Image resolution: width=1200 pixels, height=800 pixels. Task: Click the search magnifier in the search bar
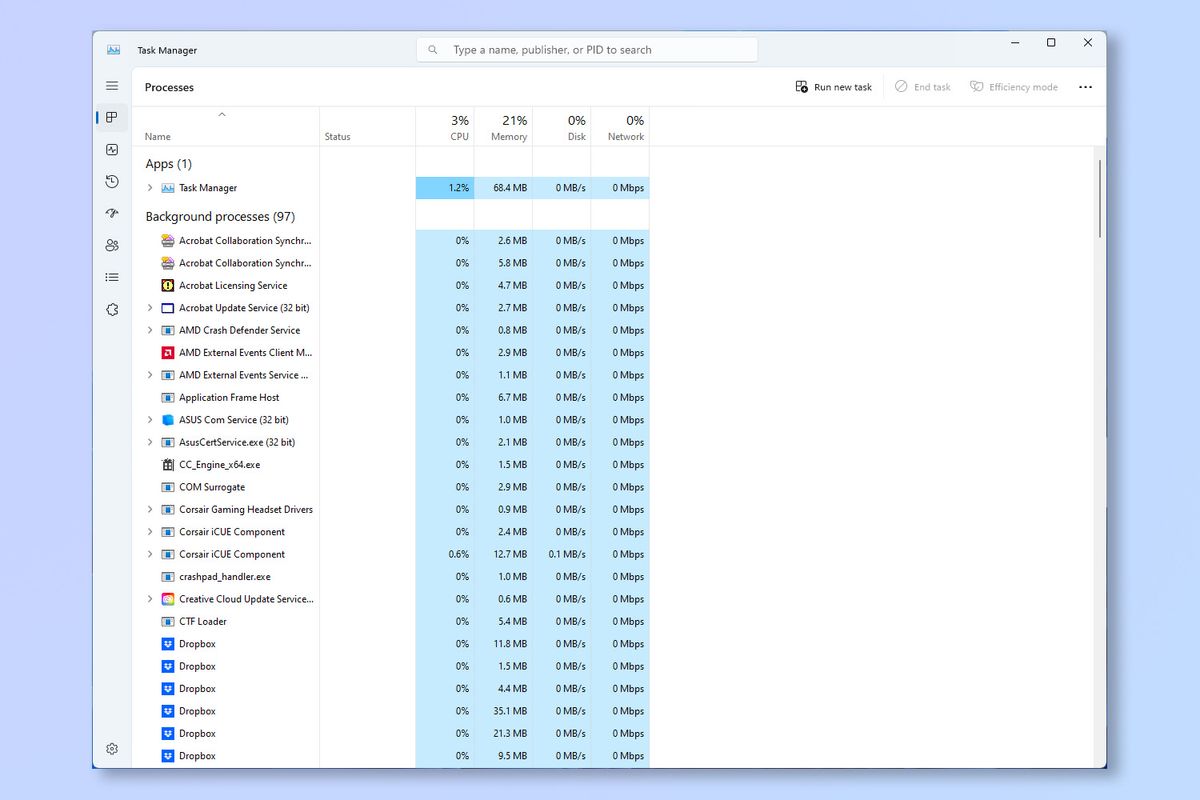tap(432, 49)
